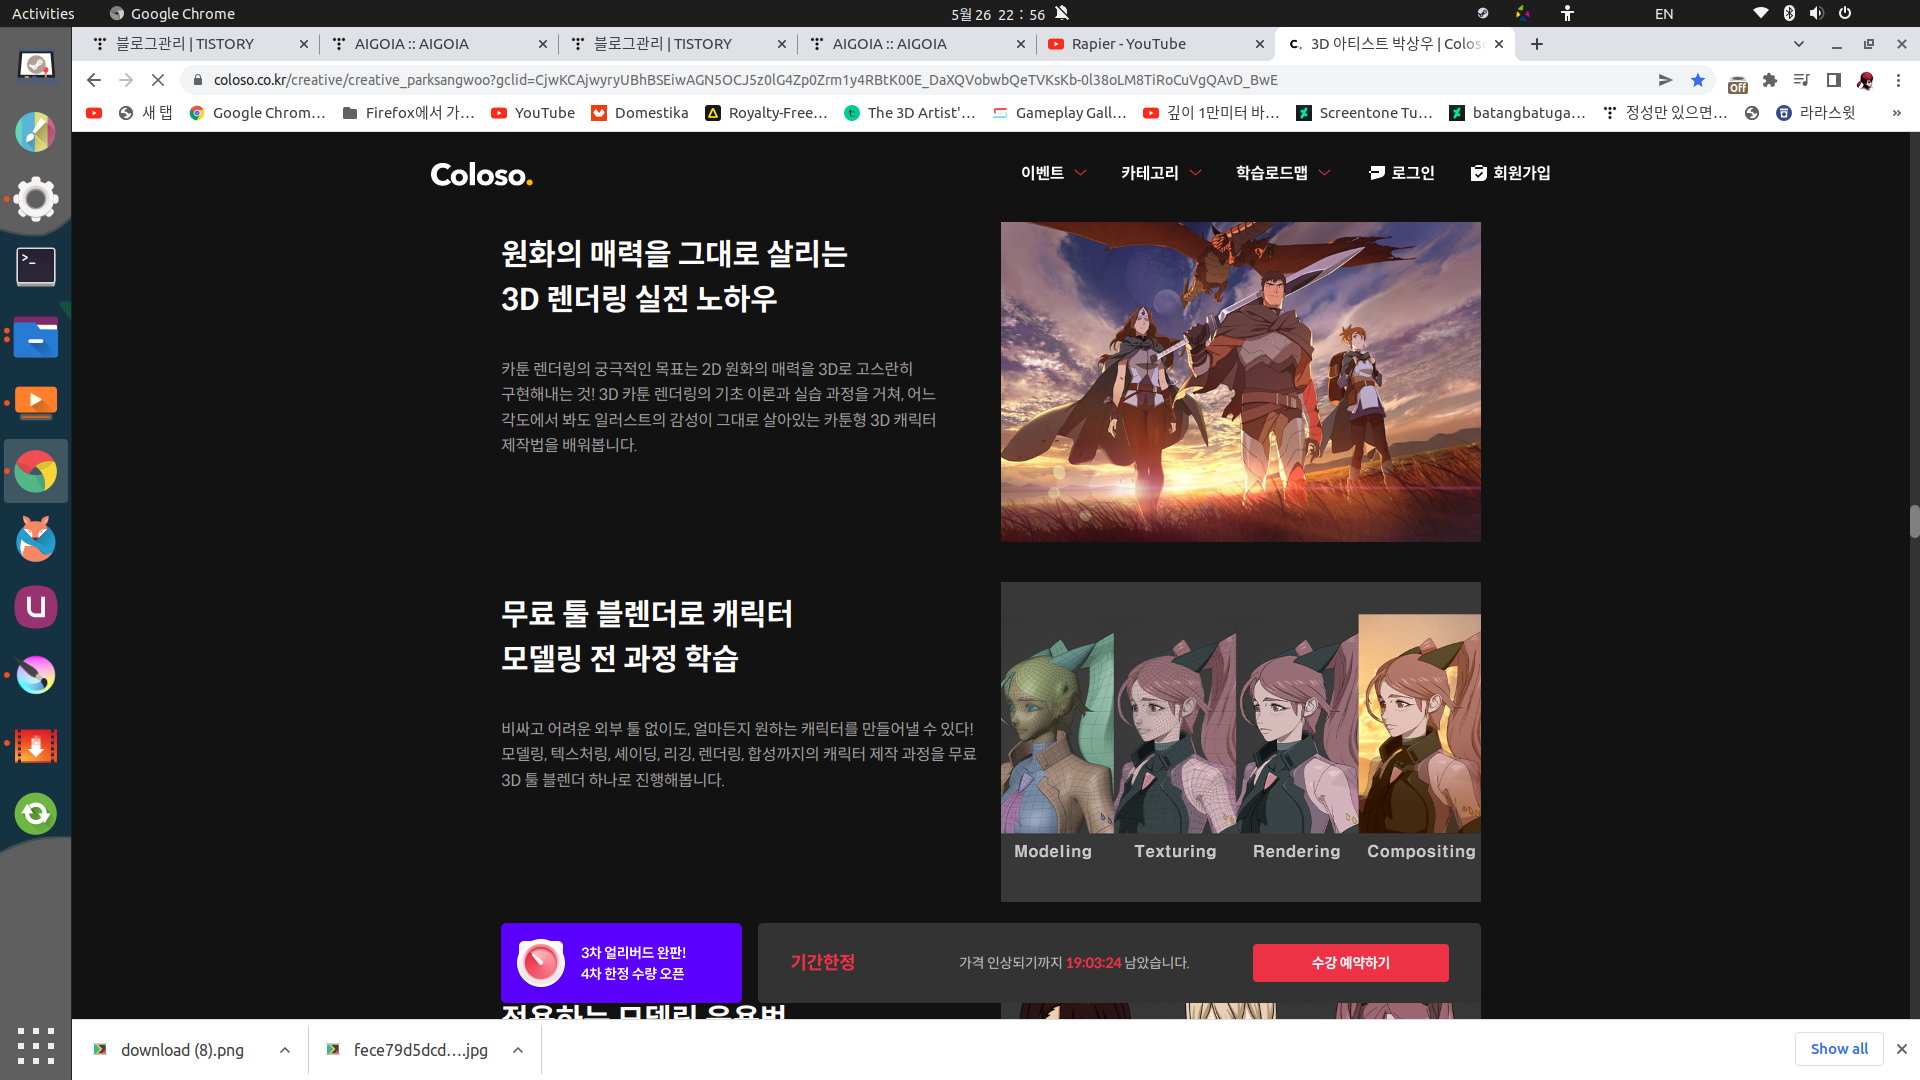Click the Modeling to Compositing stages image
The image size is (1920, 1080).
pos(1240,742)
